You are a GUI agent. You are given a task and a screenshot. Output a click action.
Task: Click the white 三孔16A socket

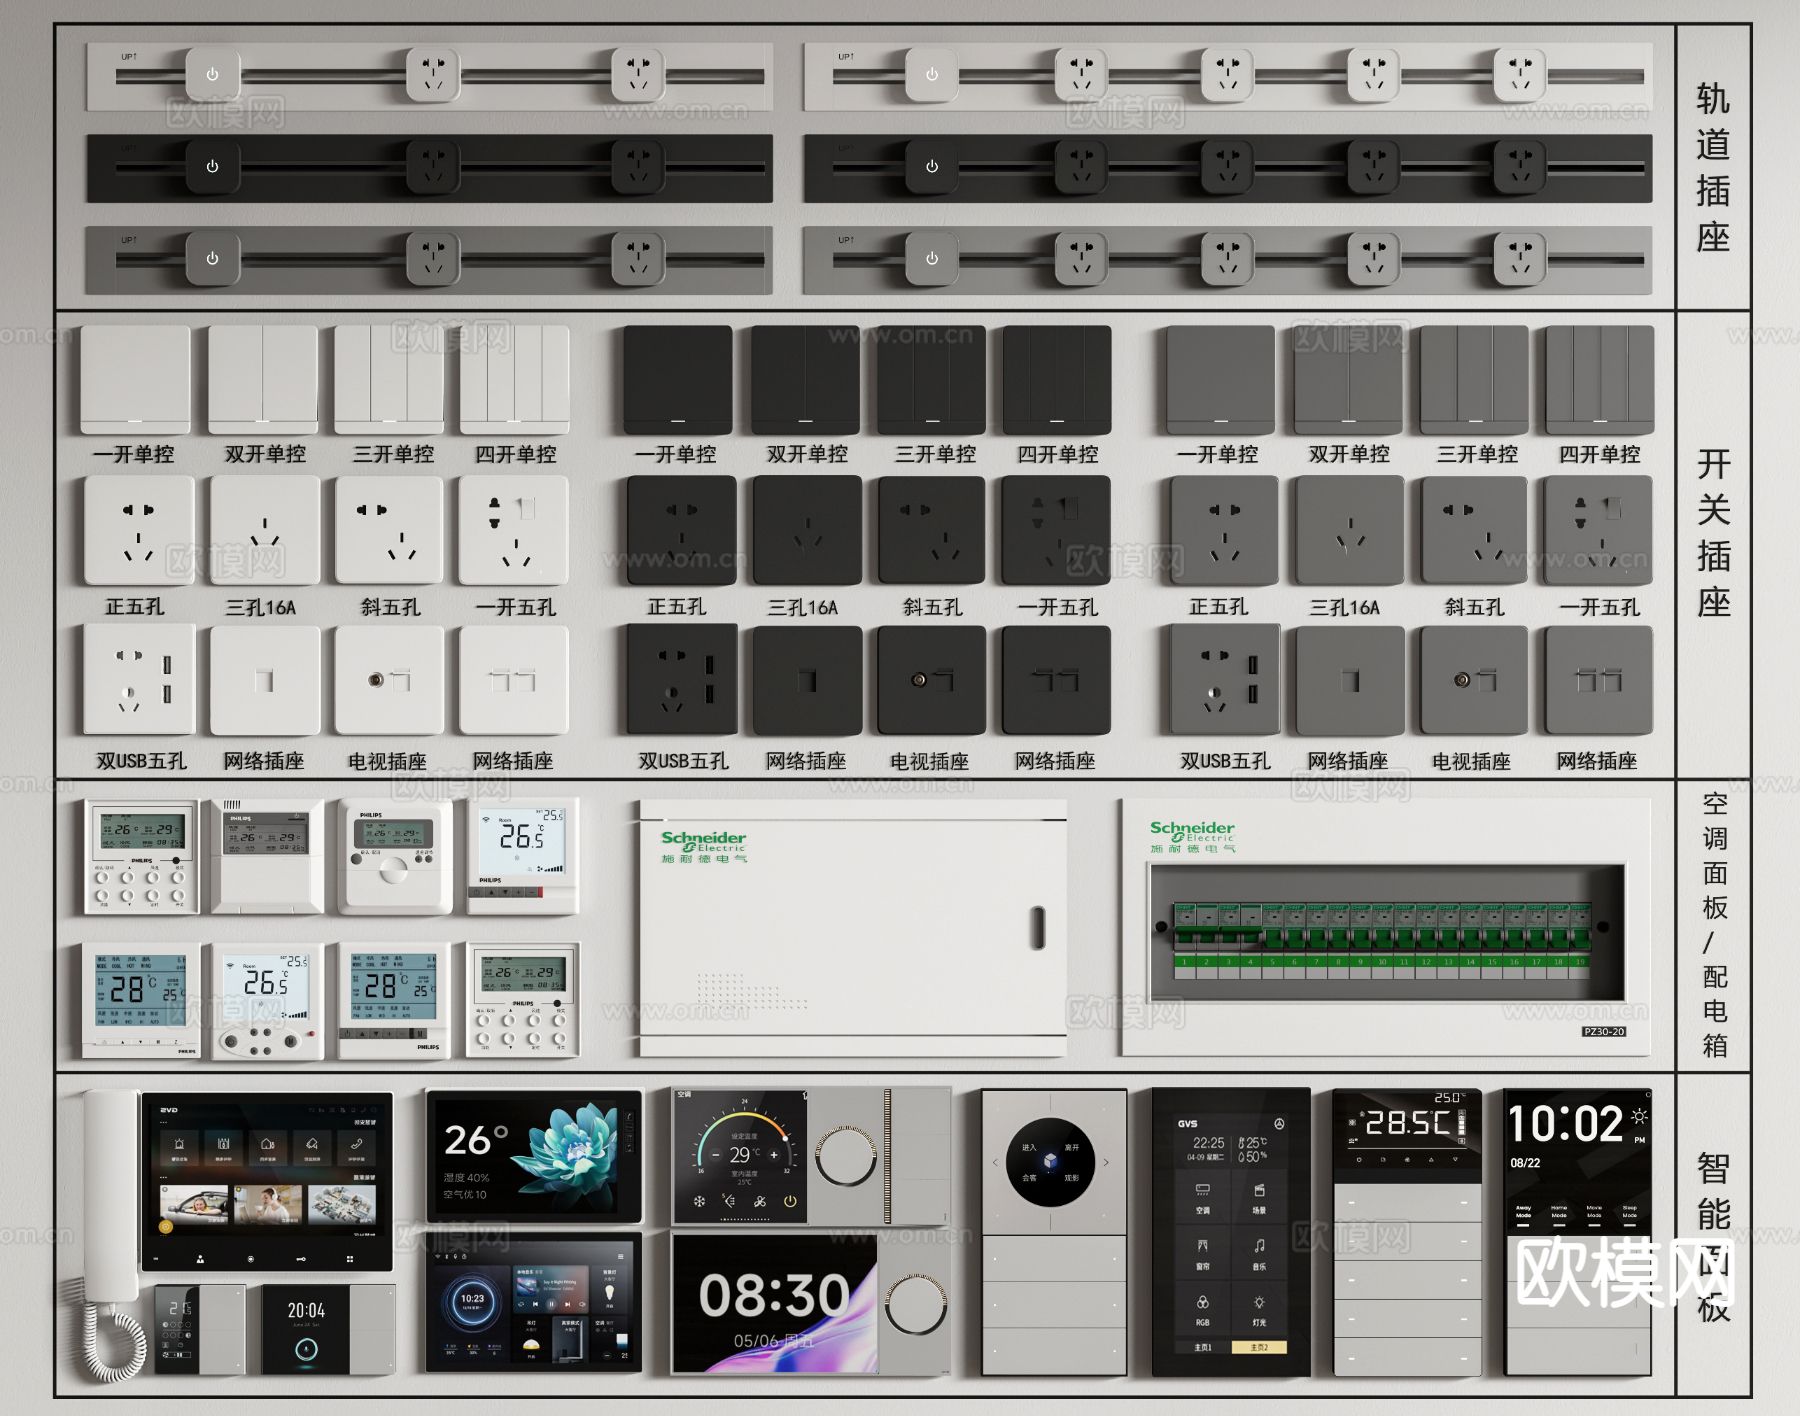coord(264,531)
